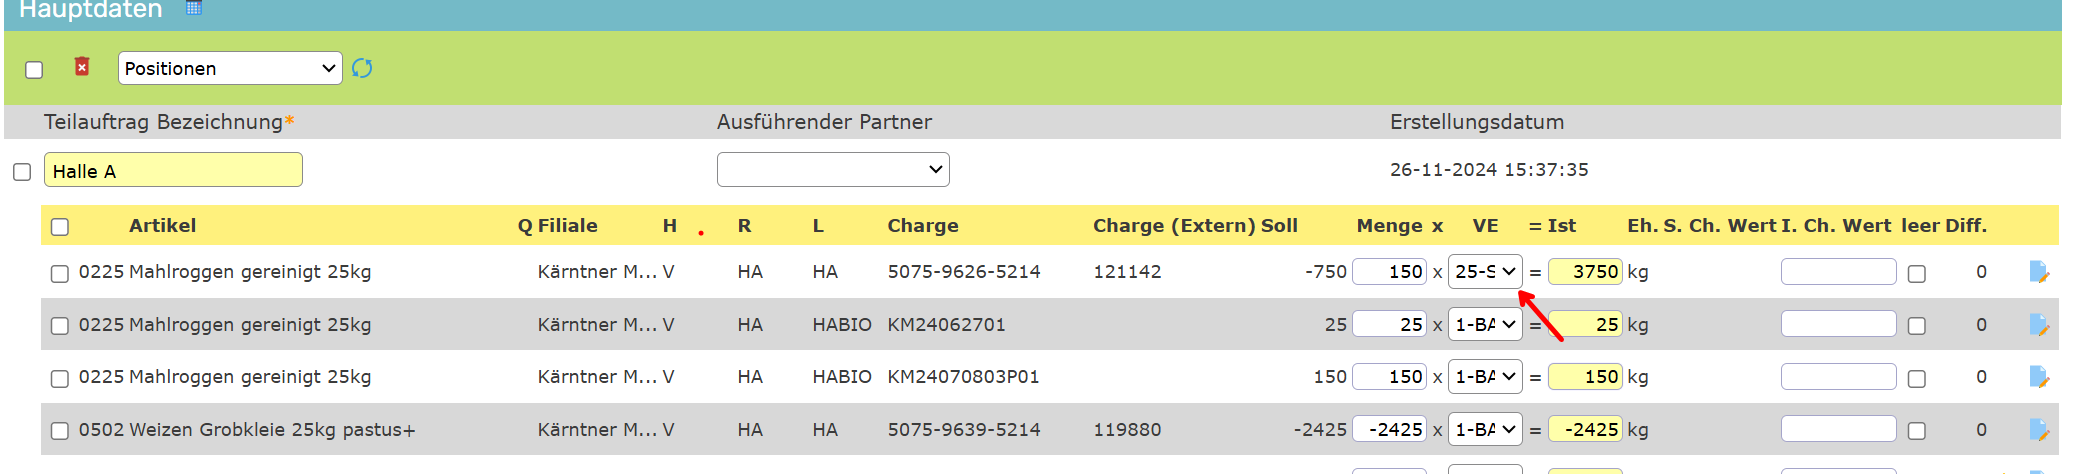Viewport: 2080px width, 474px height.
Task: Click the Charge column header
Action: (x=922, y=226)
